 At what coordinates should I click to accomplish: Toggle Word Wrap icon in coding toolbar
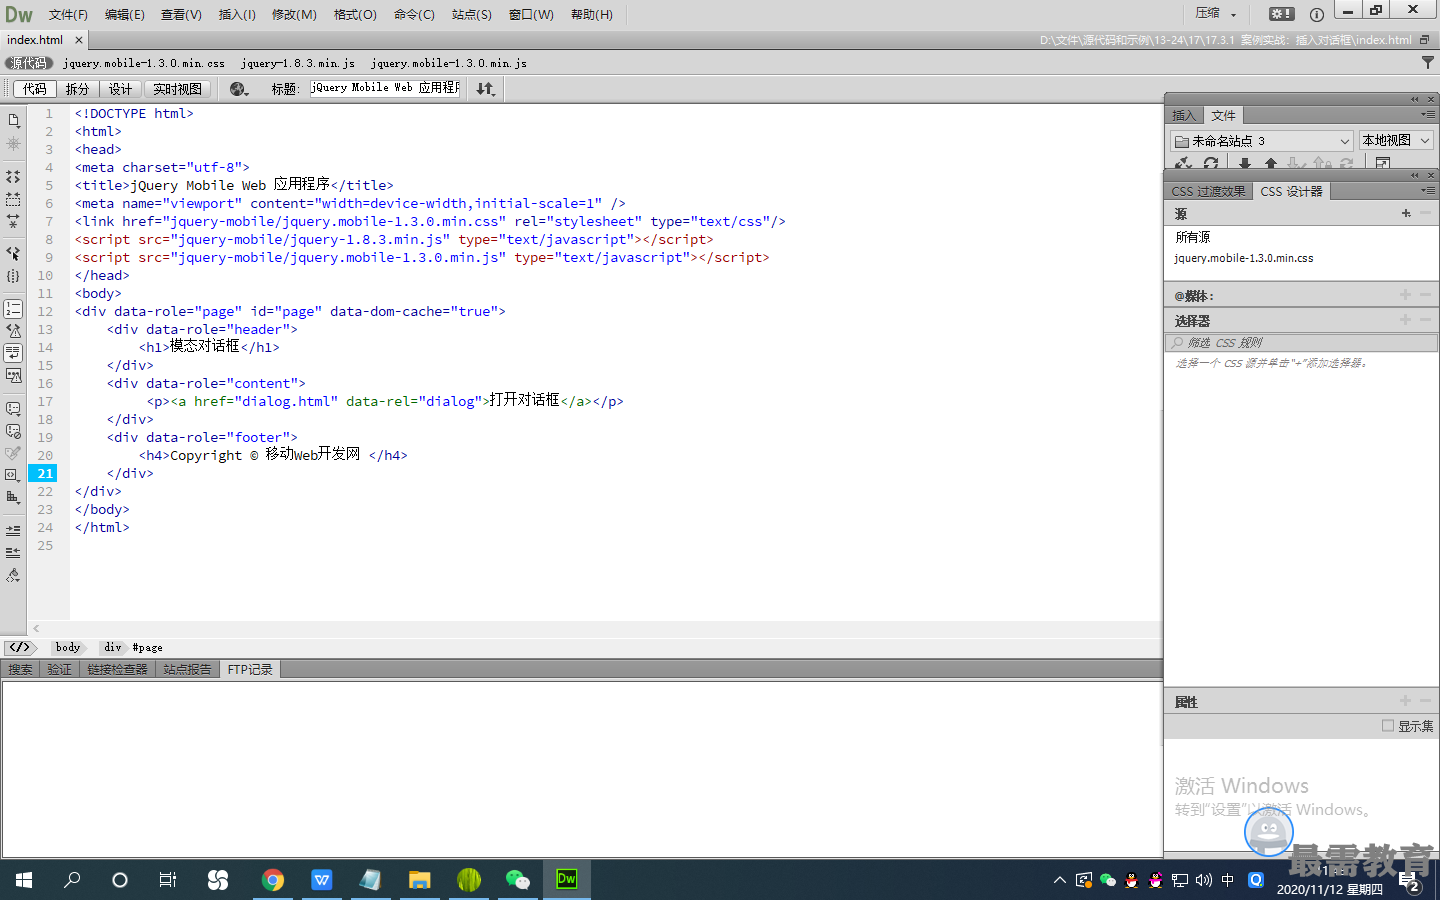(13, 353)
